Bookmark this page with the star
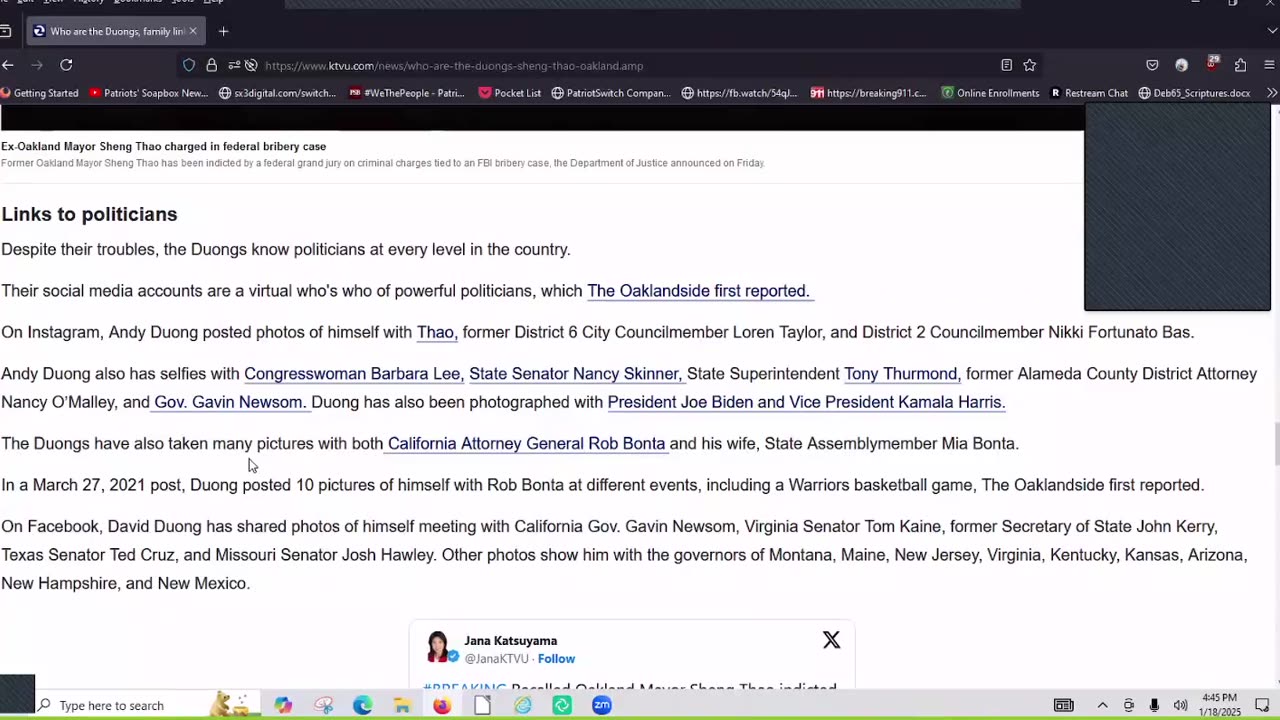This screenshot has height=720, width=1280. (x=1029, y=65)
